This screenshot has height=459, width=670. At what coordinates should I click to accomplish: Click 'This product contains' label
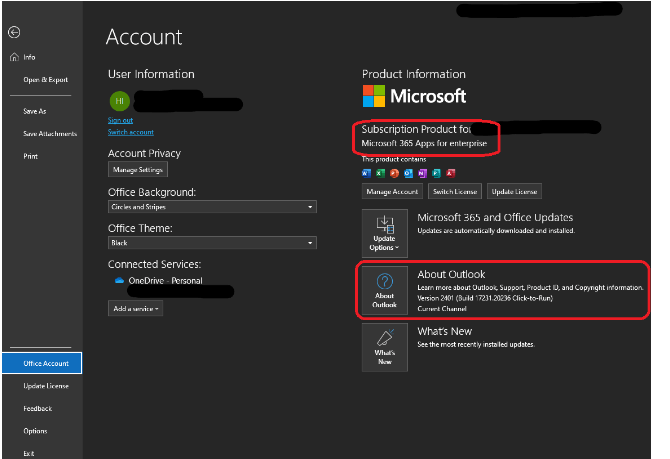click(394, 159)
